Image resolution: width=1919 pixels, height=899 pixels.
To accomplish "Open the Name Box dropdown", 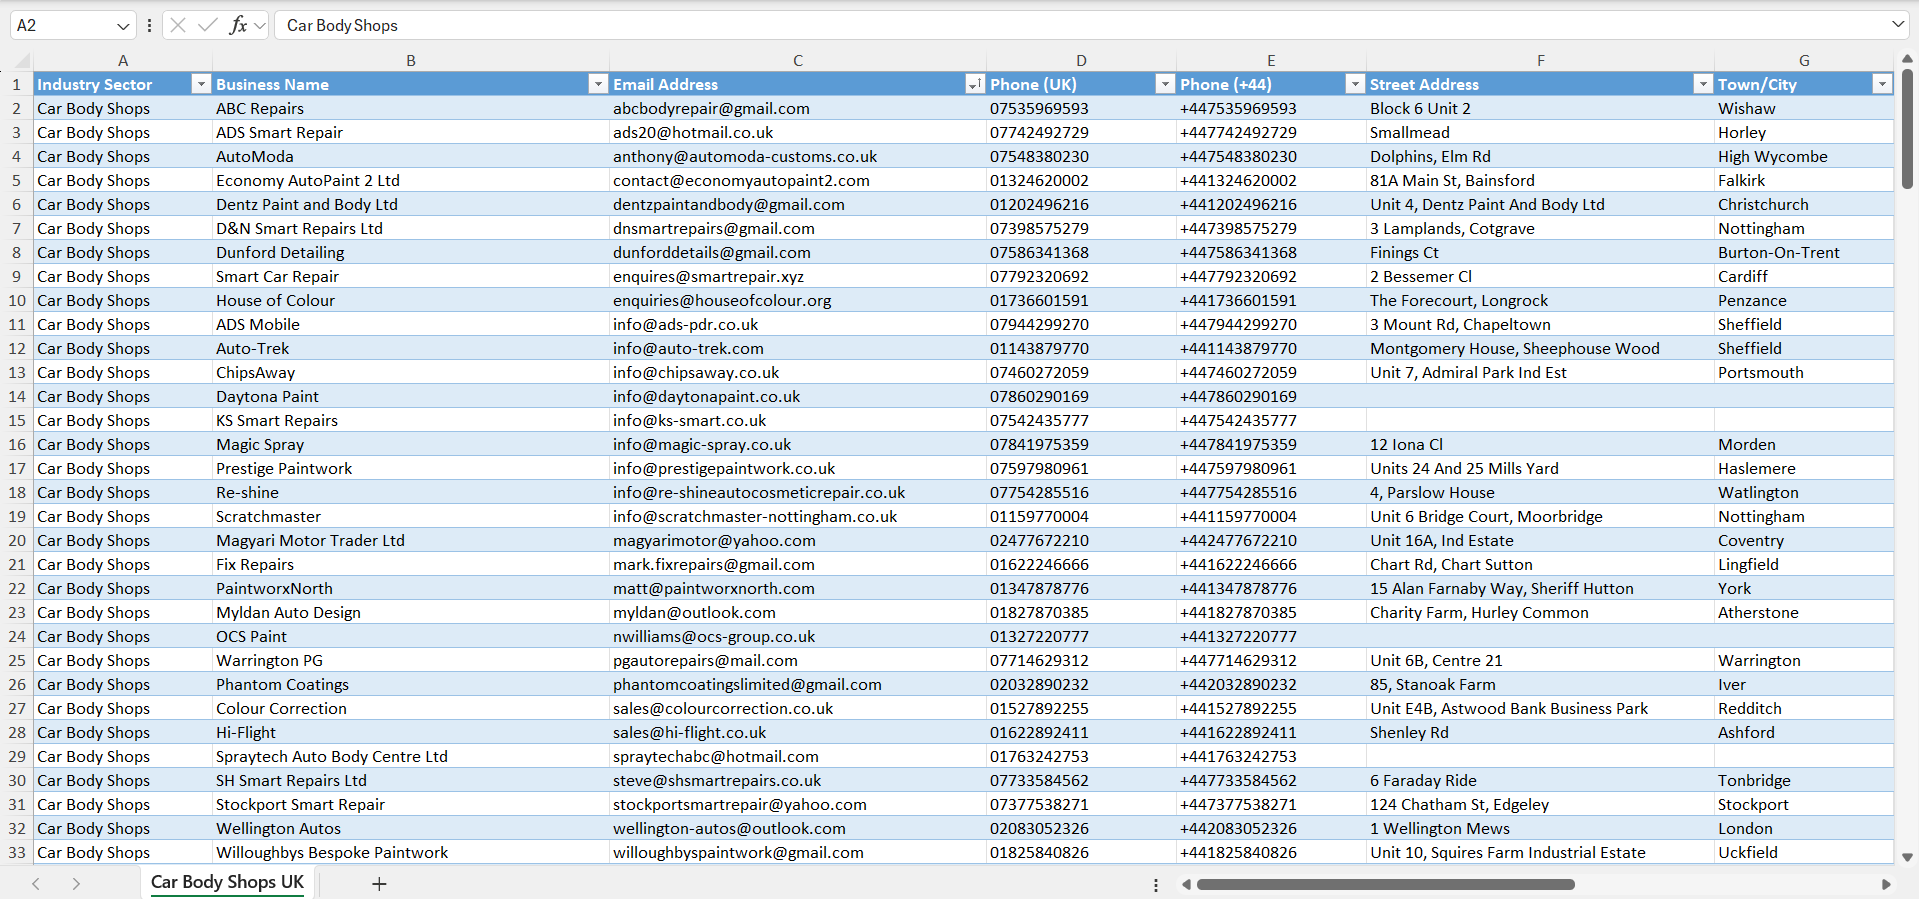I will click(x=123, y=25).
